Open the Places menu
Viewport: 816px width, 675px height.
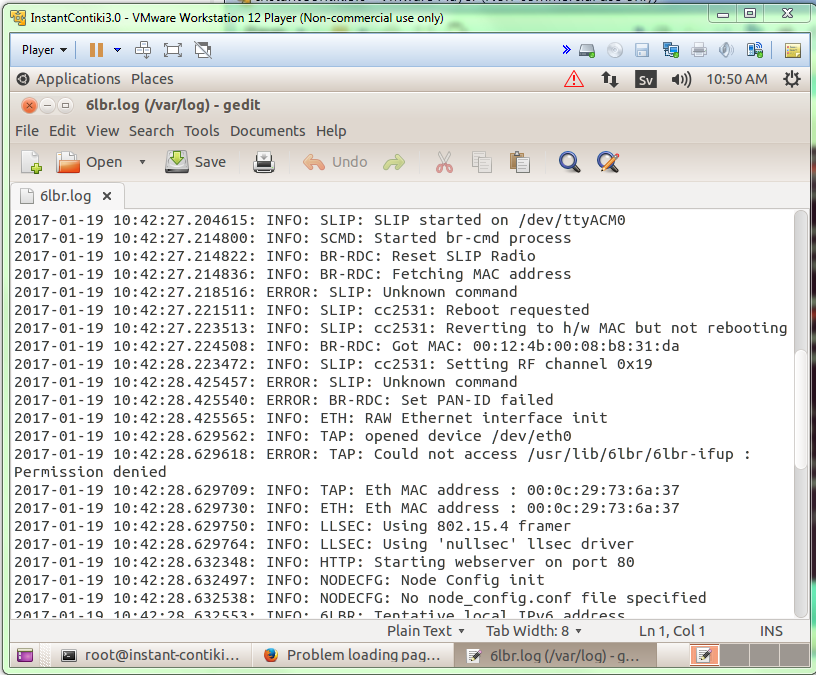(152, 79)
